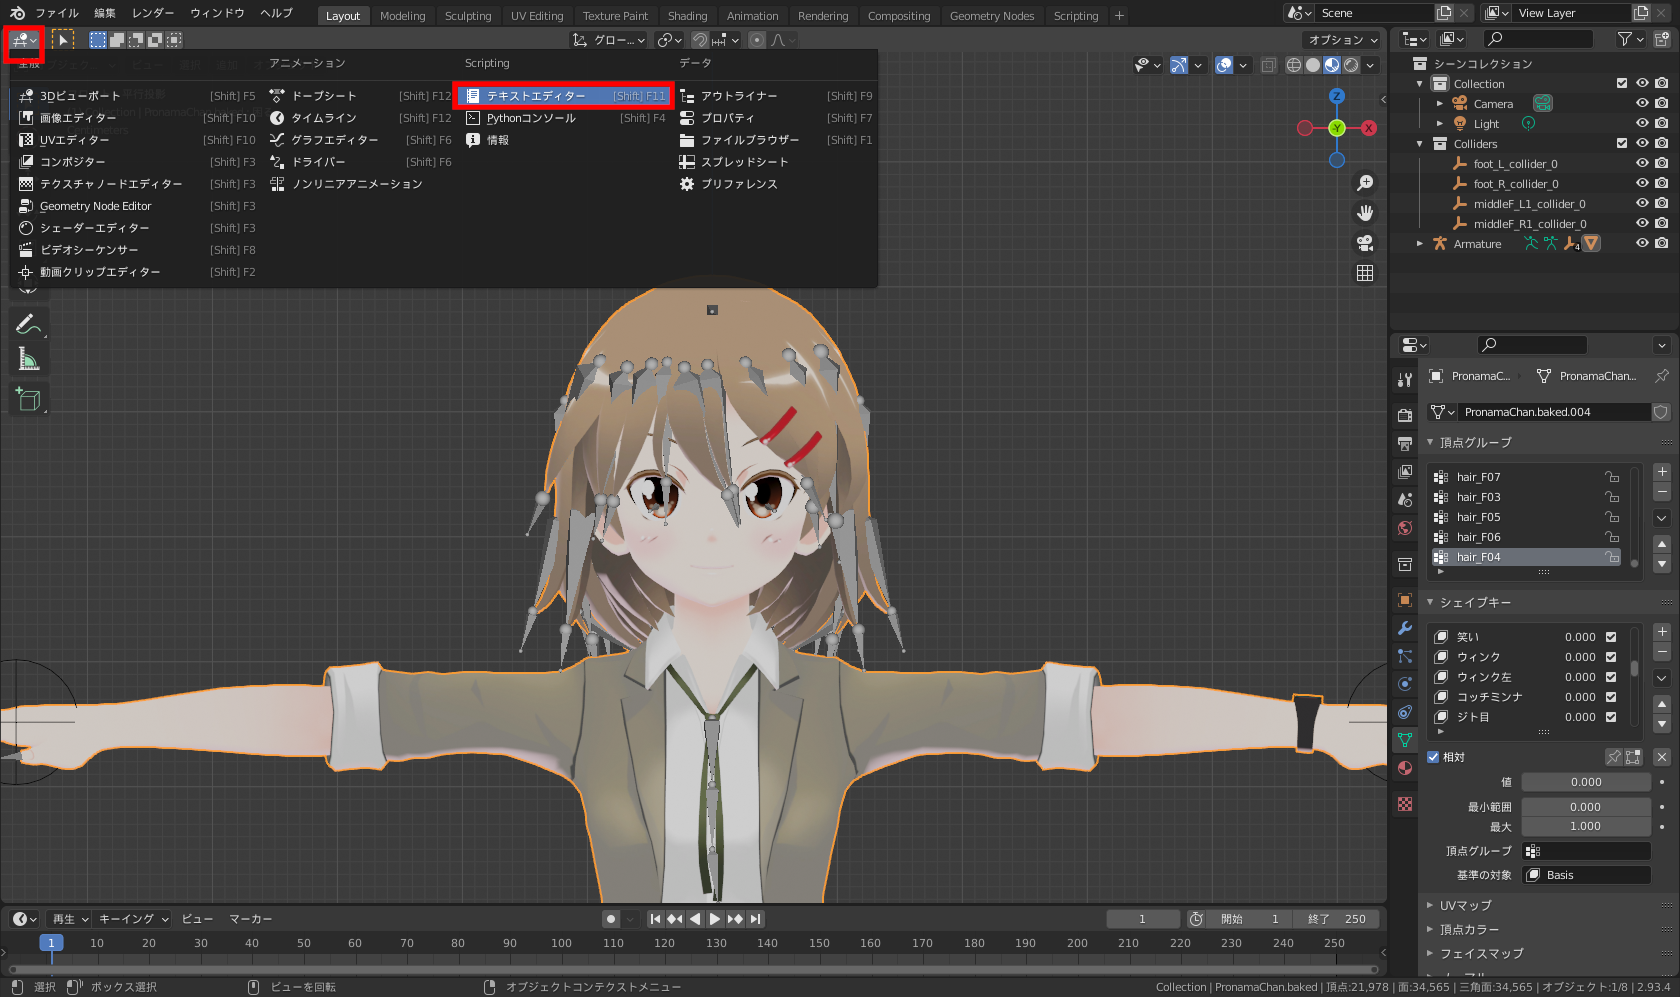
Task: Select the Annotate tool in the viewport toolbar
Action: point(28,323)
